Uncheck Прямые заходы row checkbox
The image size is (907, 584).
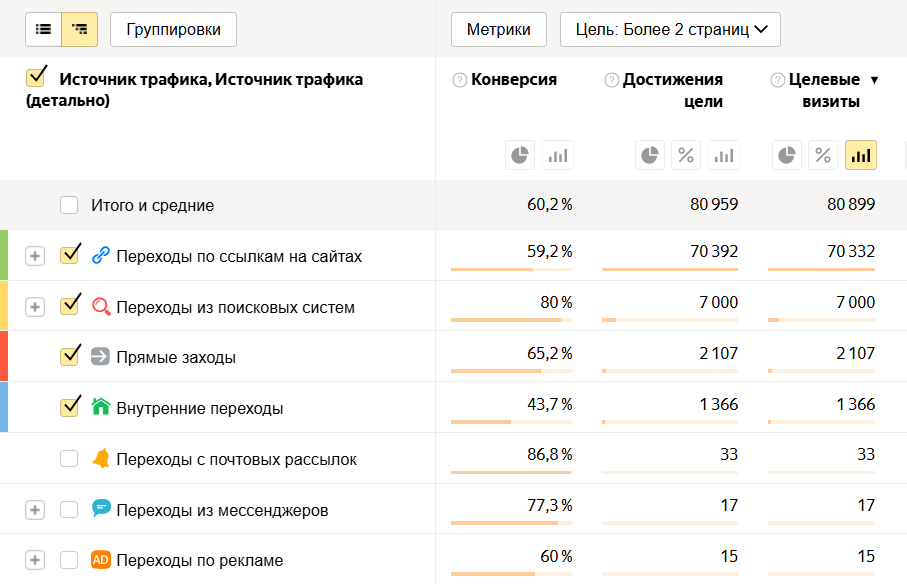coord(69,356)
